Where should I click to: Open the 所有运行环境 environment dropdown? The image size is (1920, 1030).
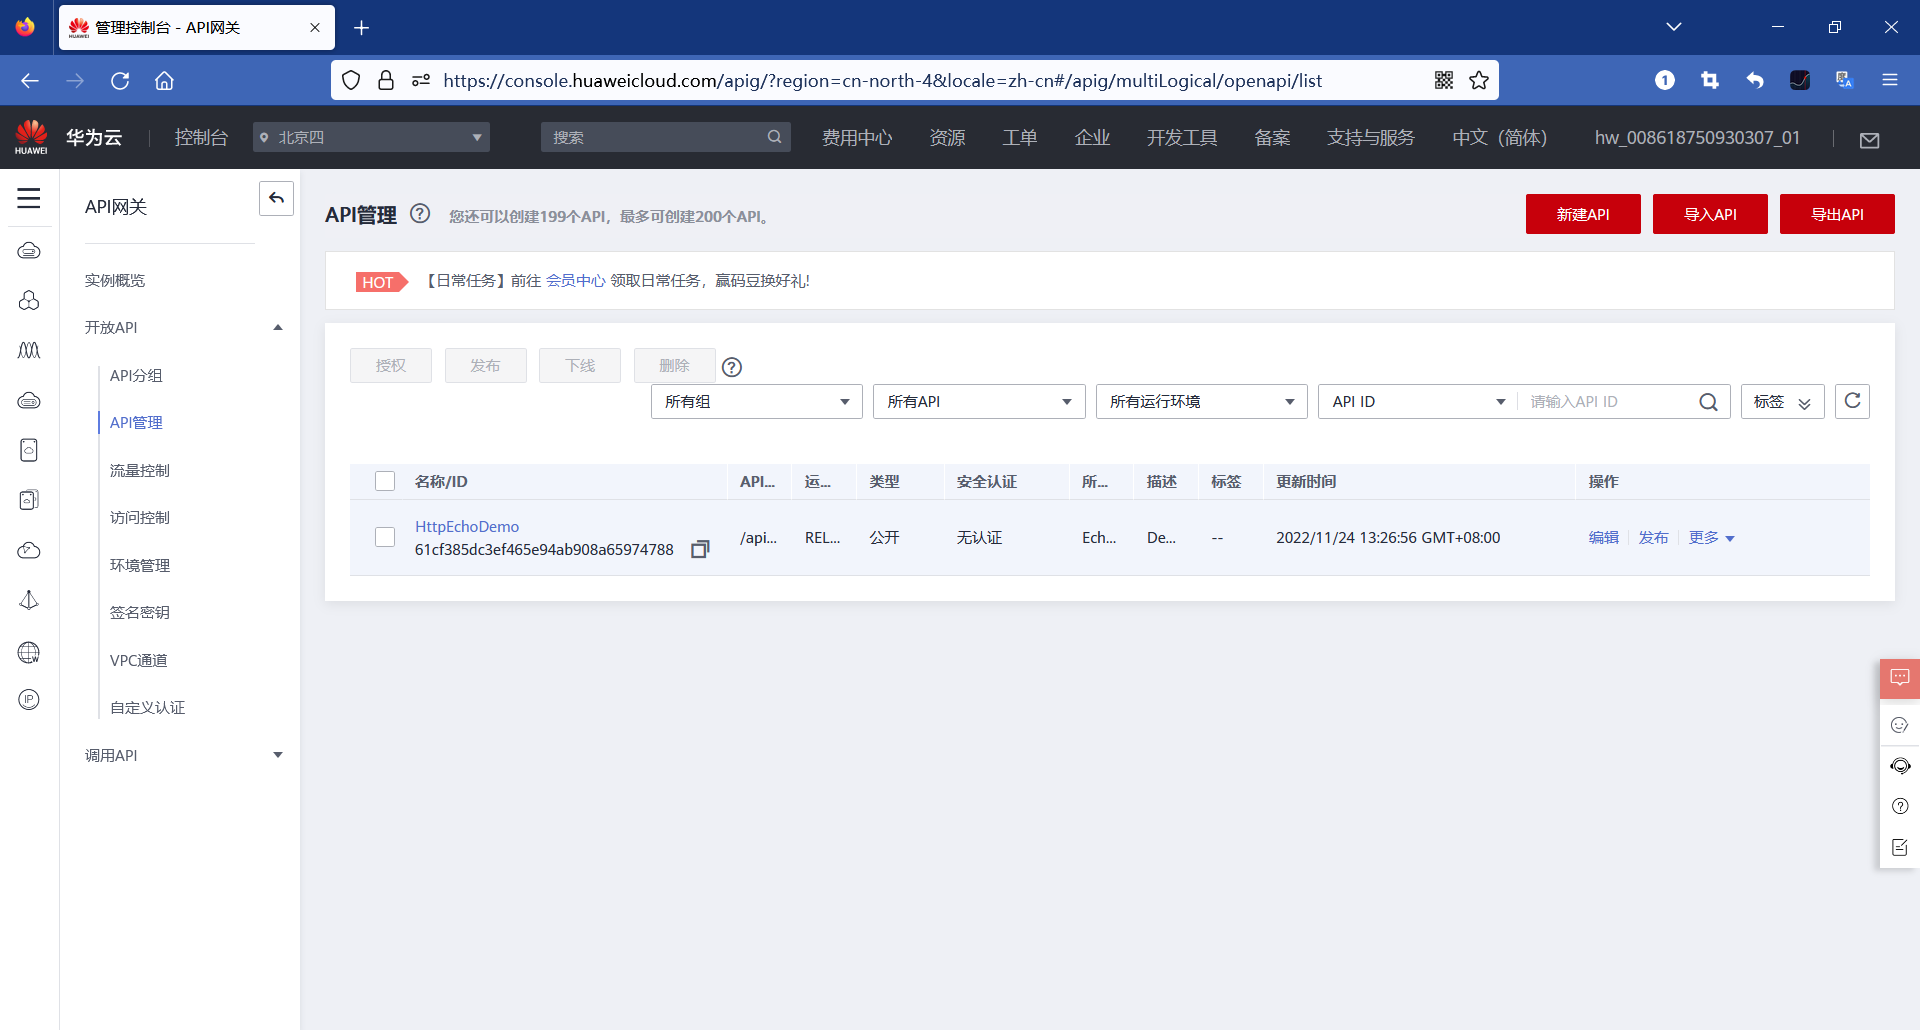pos(1201,402)
